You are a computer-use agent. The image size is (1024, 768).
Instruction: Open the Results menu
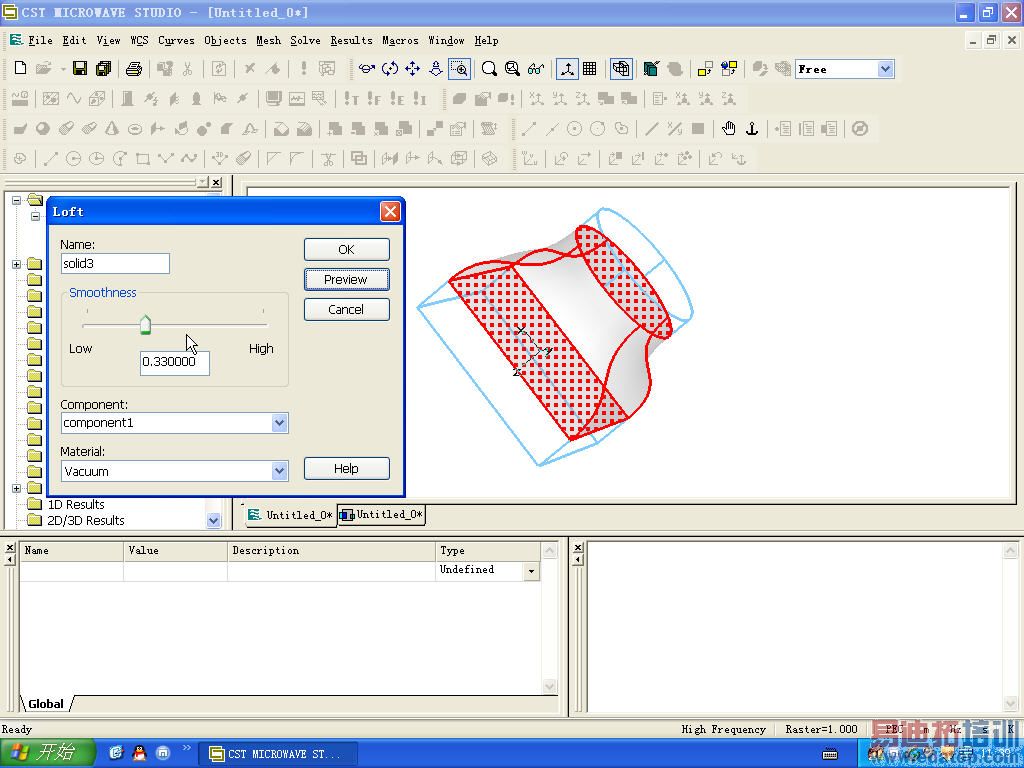click(351, 40)
